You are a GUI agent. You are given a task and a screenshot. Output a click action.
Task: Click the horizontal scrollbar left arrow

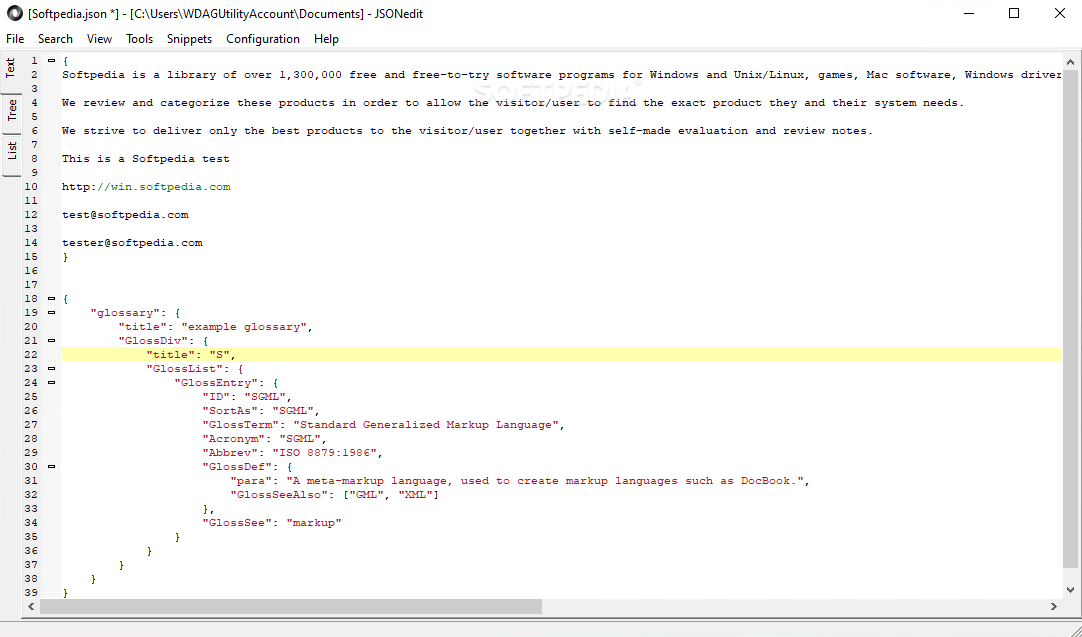tap(31, 606)
